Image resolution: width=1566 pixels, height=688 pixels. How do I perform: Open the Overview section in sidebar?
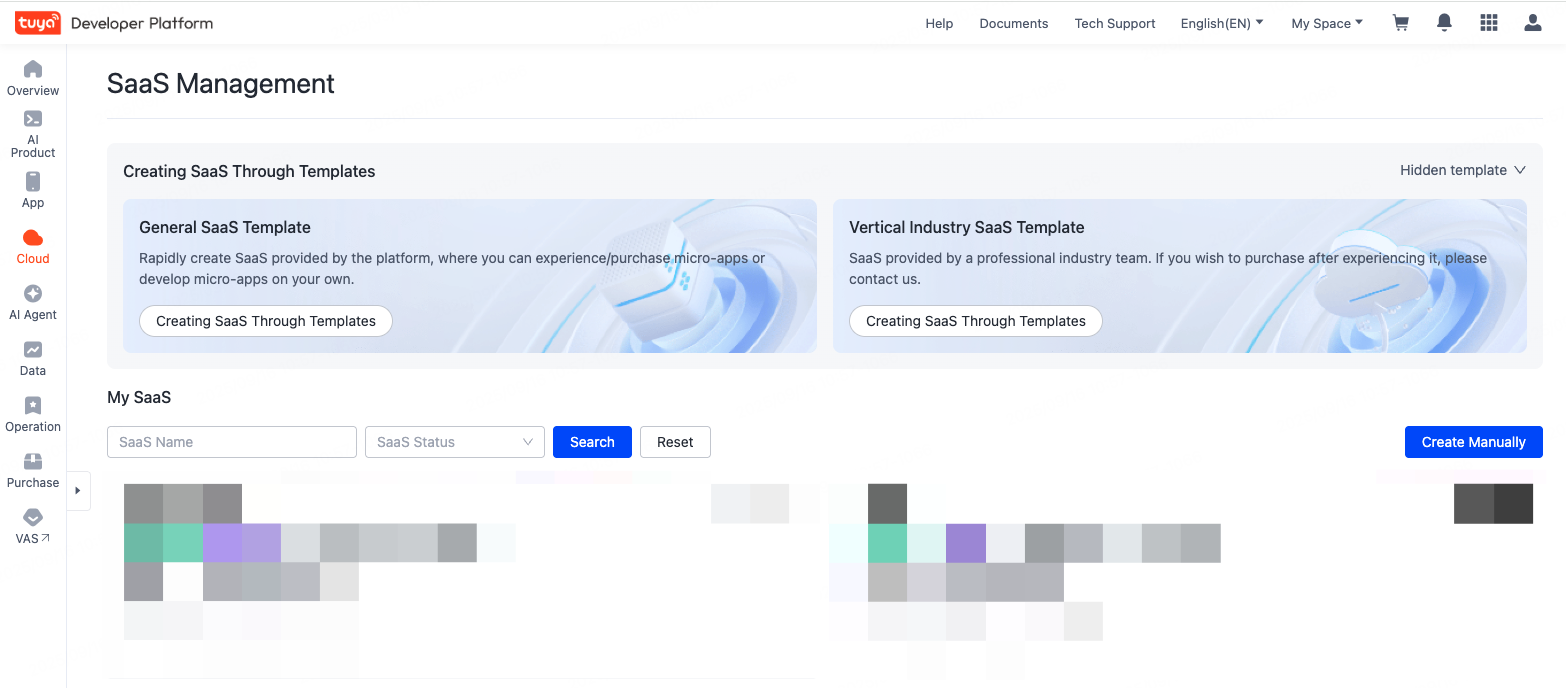(x=32, y=77)
